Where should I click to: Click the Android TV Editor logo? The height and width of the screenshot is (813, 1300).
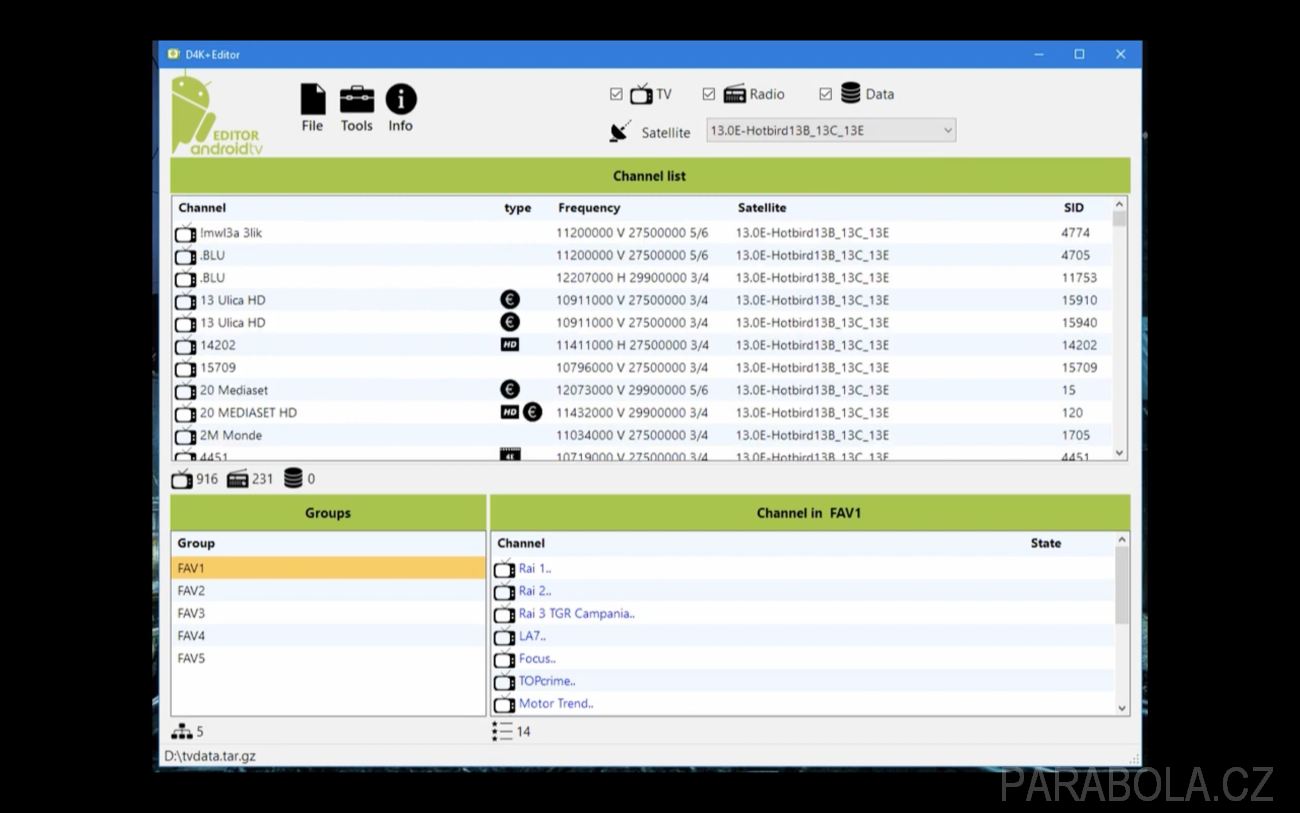pos(216,115)
